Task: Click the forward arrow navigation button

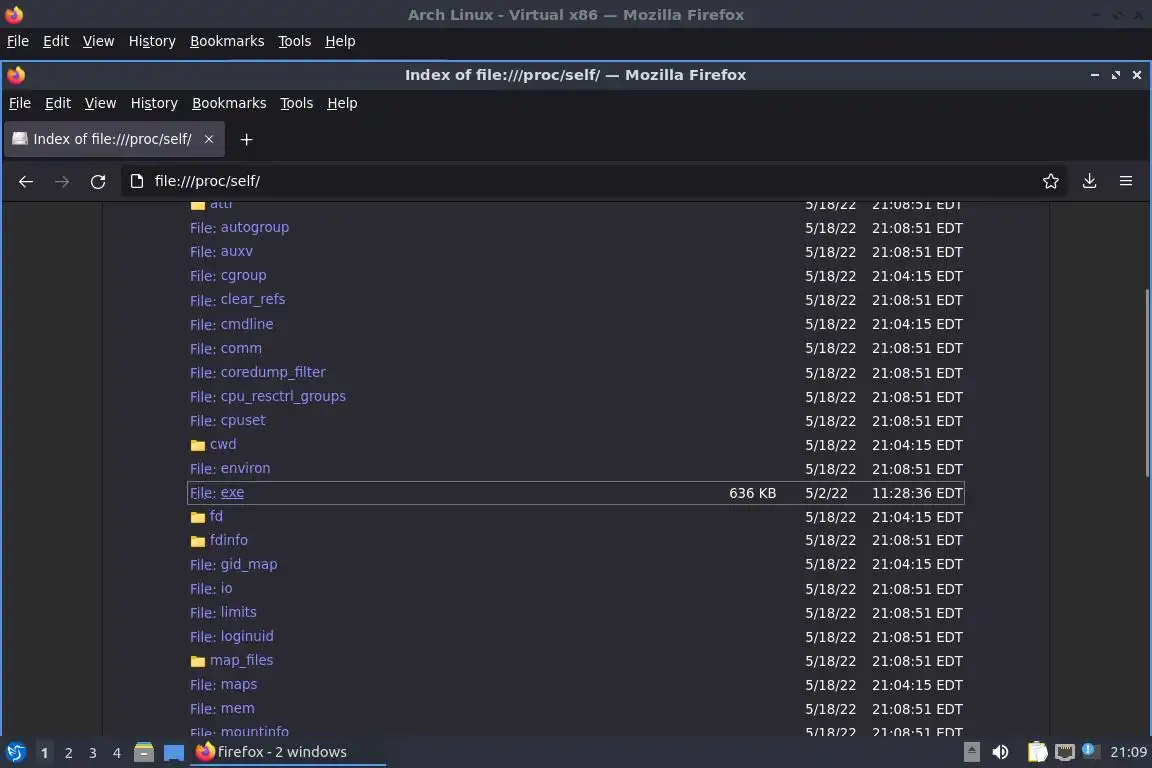Action: pyautogui.click(x=62, y=182)
